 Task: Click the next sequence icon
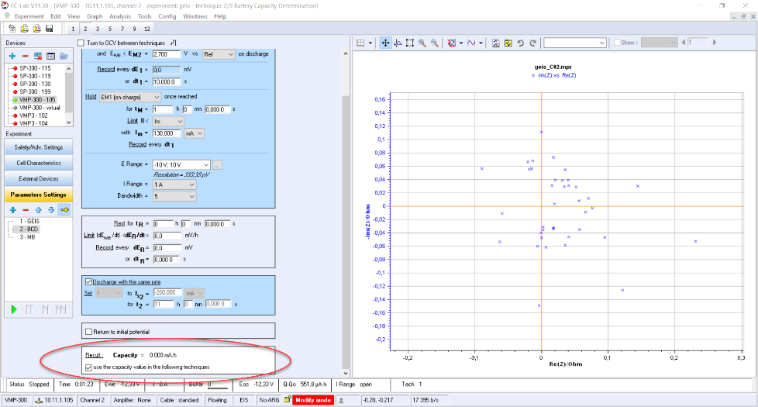coord(45,309)
